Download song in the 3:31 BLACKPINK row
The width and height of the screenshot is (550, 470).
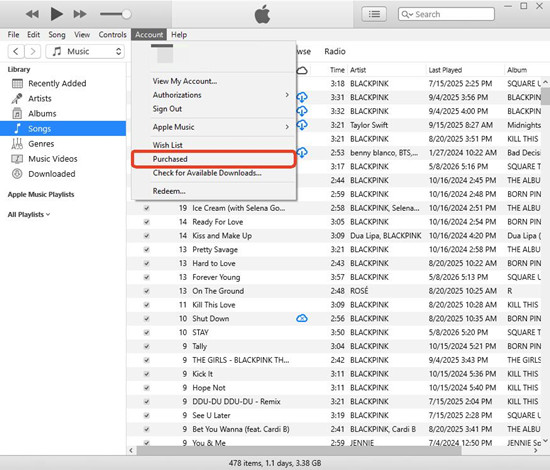tap(302, 97)
